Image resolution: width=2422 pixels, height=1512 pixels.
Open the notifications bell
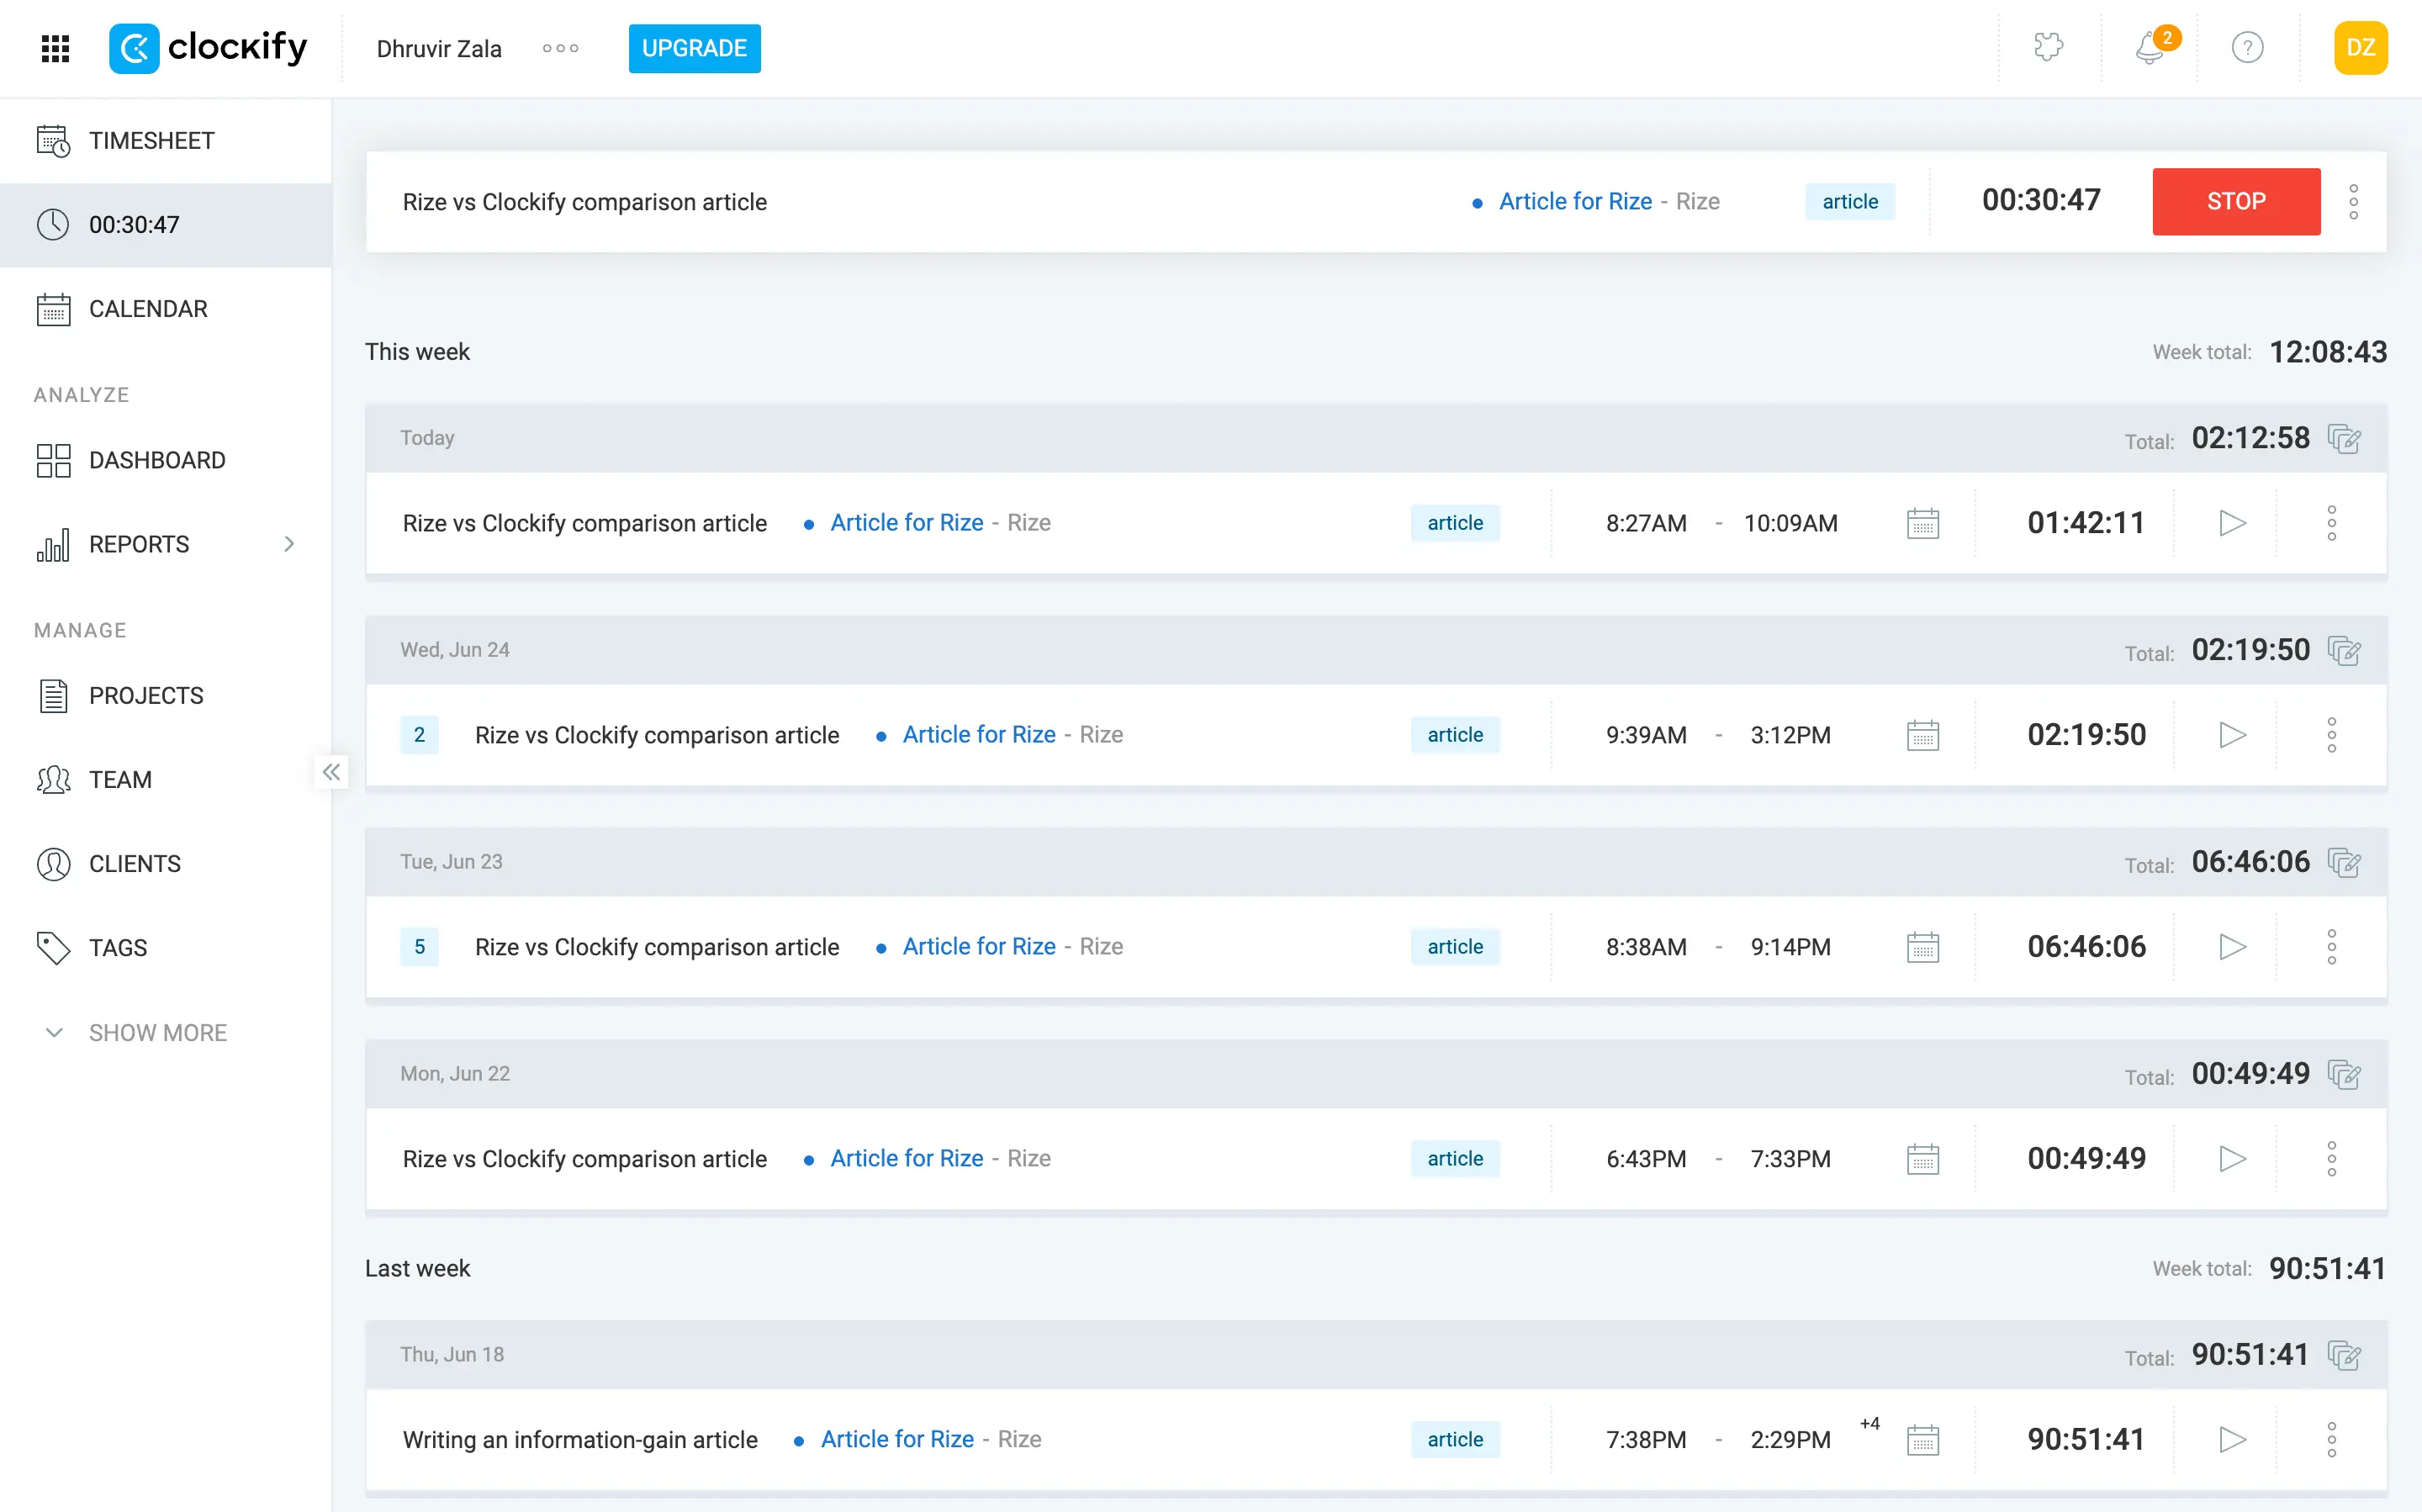point(2150,47)
